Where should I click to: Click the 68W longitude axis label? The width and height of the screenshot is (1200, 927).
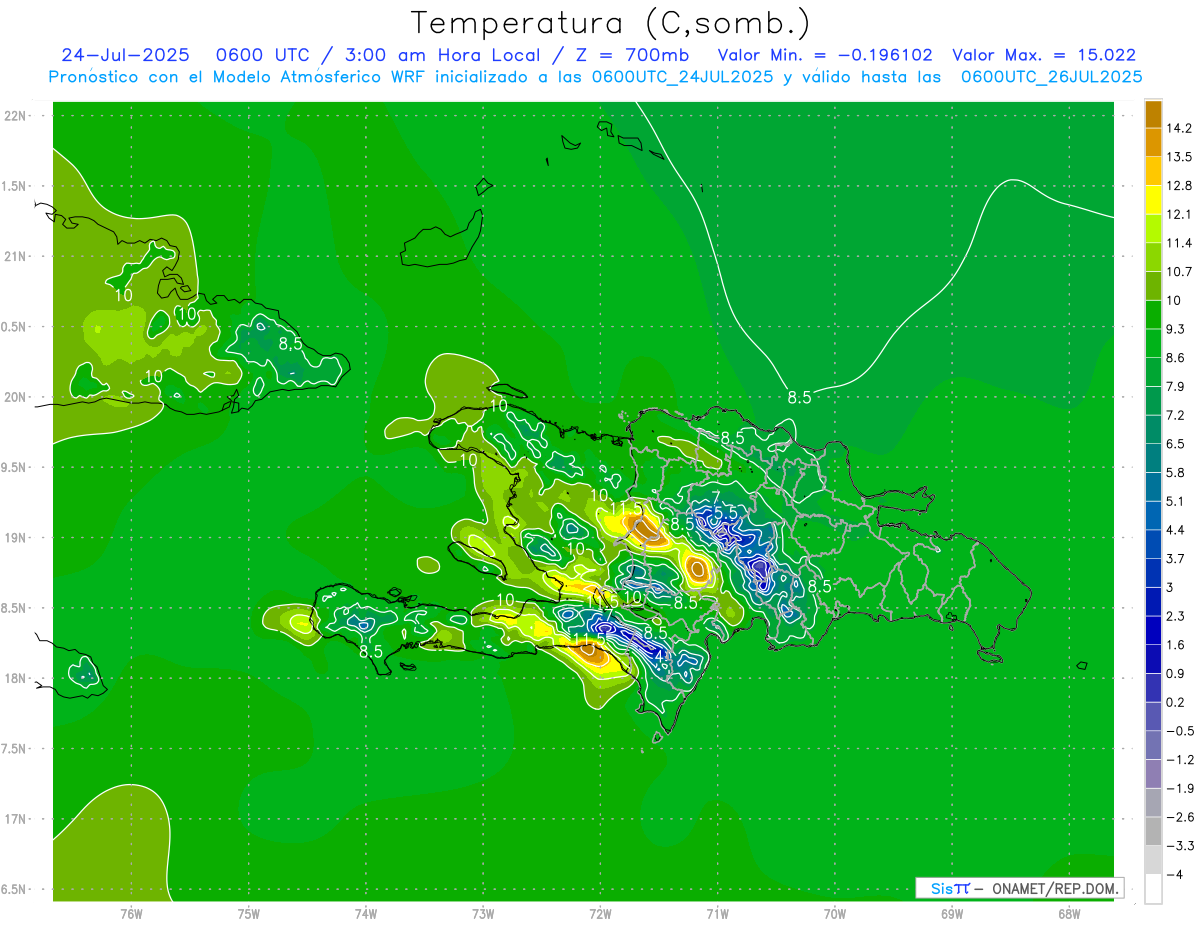click(1069, 914)
